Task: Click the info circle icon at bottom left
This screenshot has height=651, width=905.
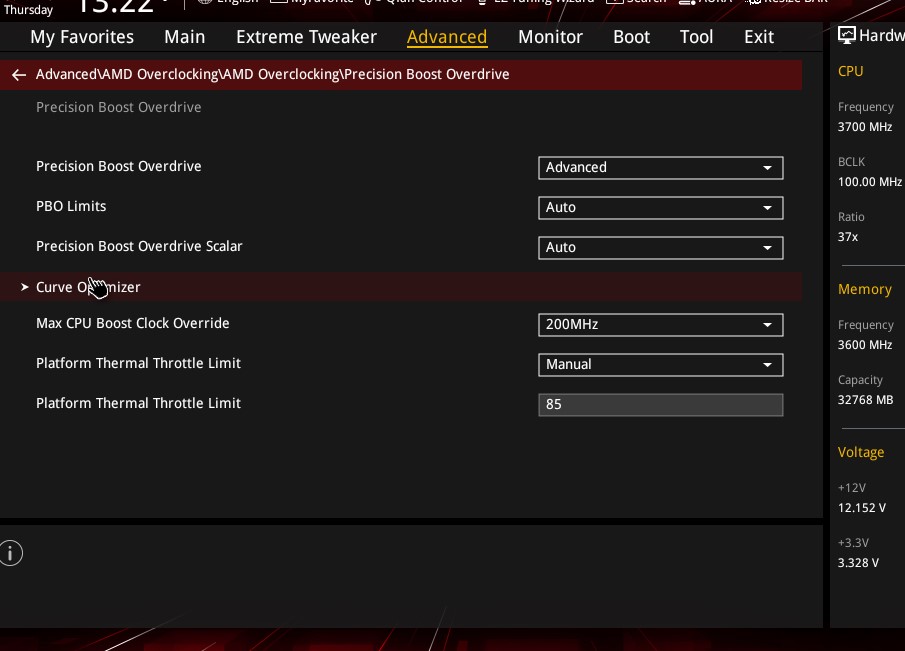Action: [11, 553]
